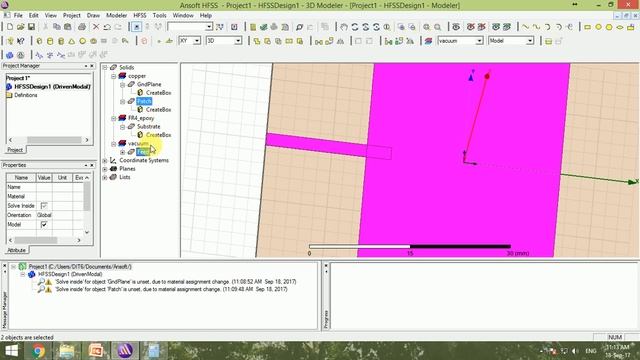Open the XY drawing plane dropdown
The height and width of the screenshot is (360, 640).
click(x=197, y=41)
